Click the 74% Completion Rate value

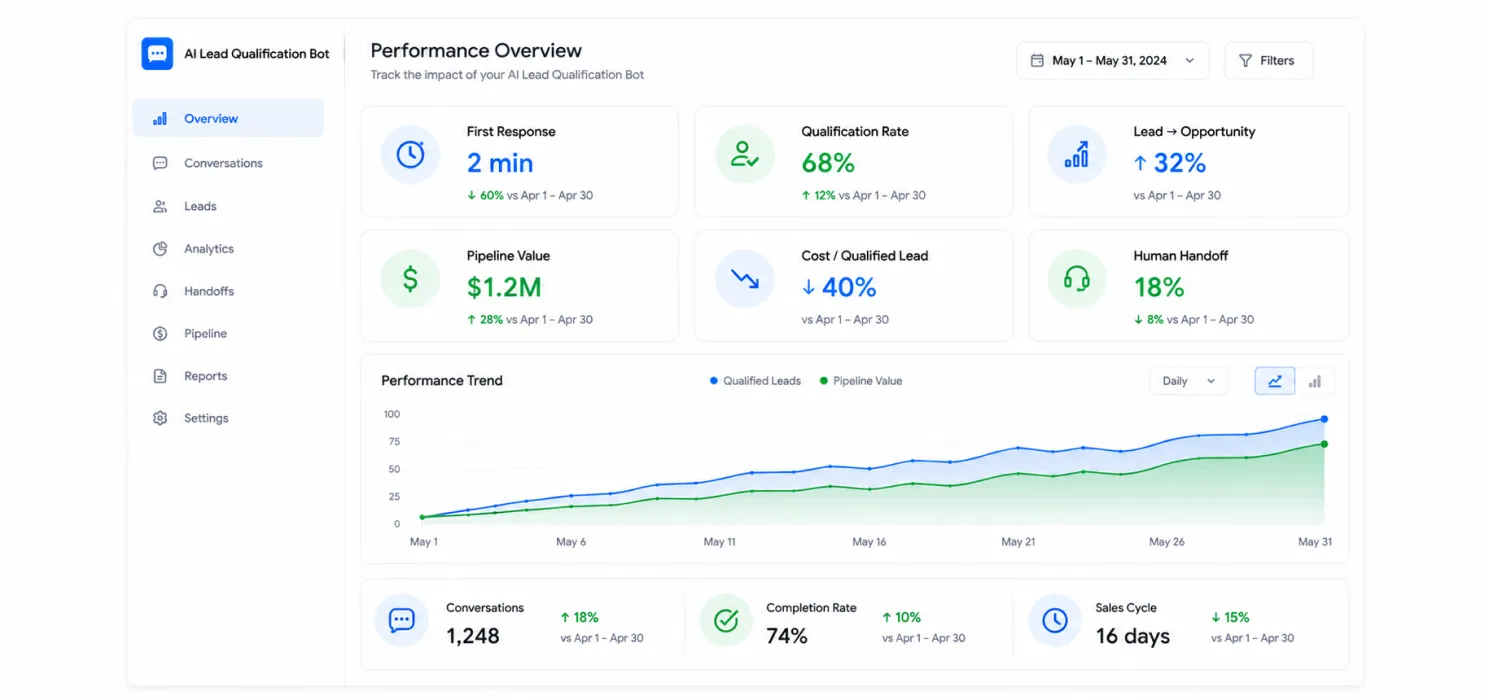(x=787, y=636)
